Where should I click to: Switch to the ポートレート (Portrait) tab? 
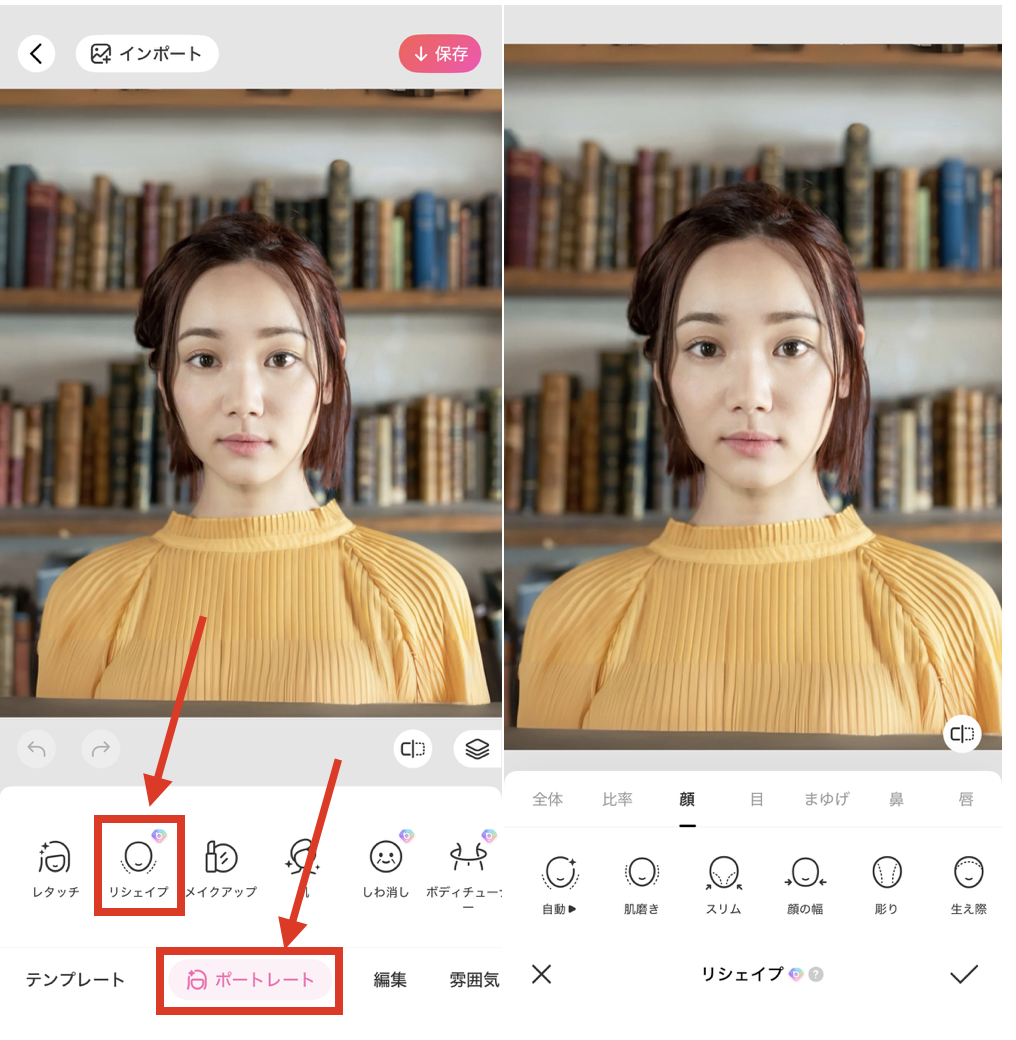[248, 979]
